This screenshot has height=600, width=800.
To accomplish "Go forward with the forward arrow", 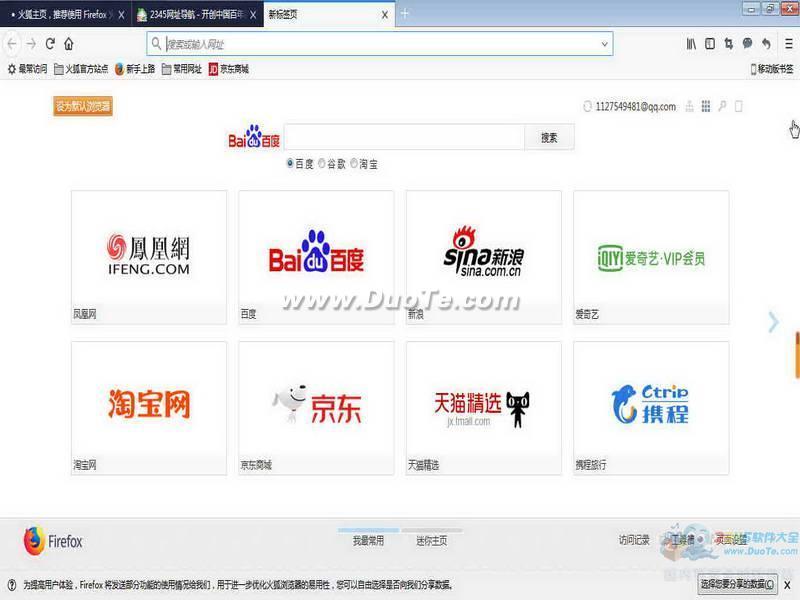I will coord(31,44).
